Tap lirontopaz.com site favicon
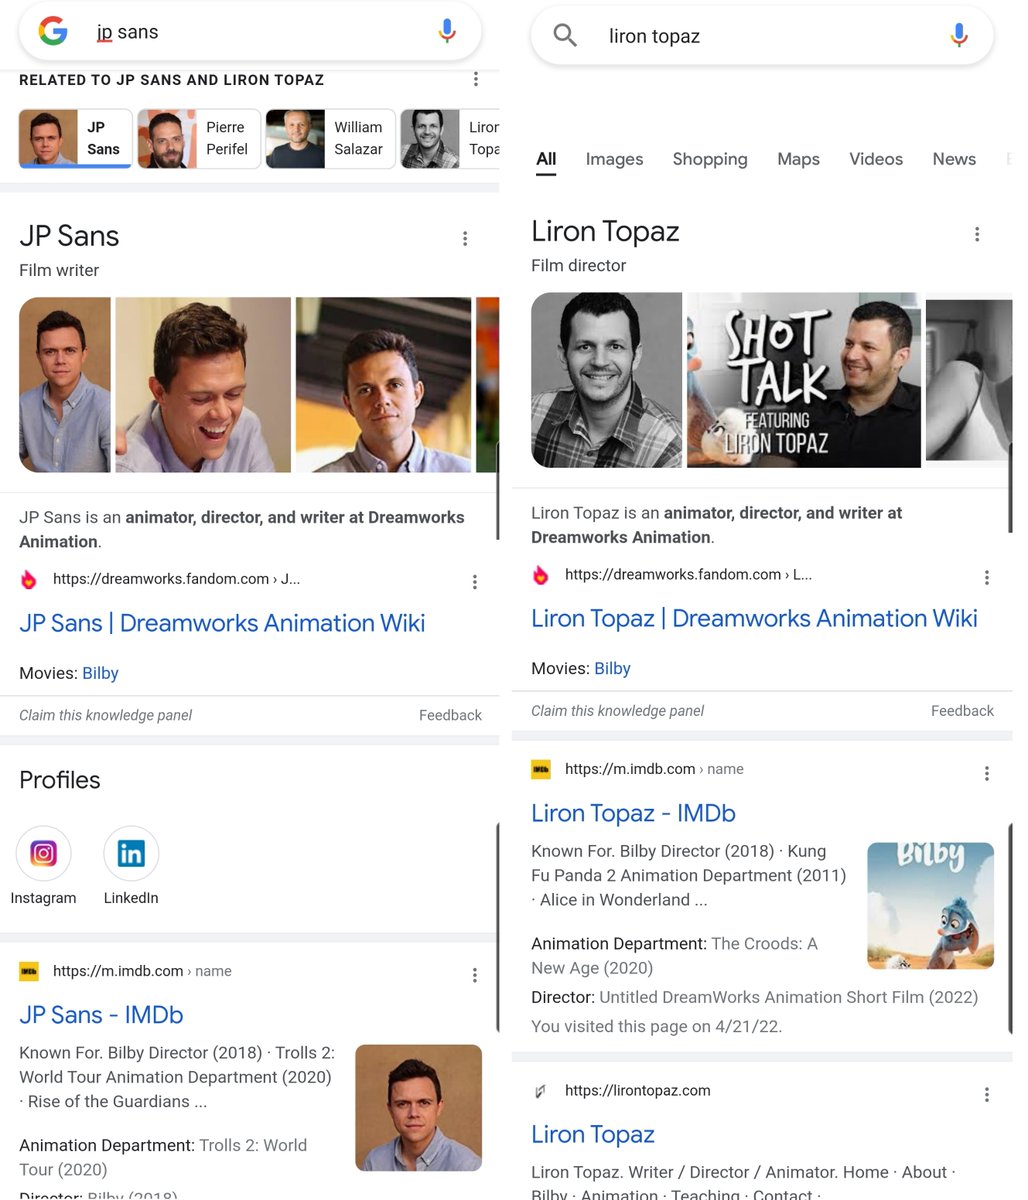The height and width of the screenshot is (1200, 1028). 541,1091
